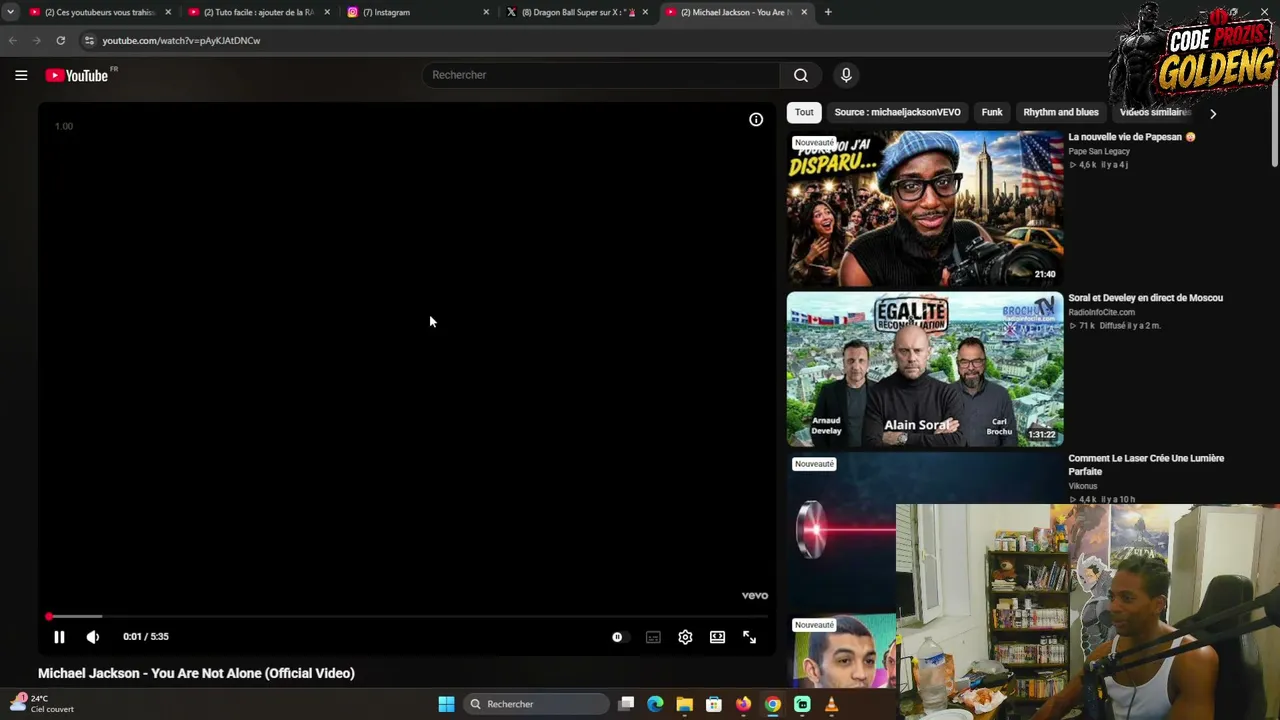Filter by Source : michaeljacksonVEVO chip

[x=897, y=112]
